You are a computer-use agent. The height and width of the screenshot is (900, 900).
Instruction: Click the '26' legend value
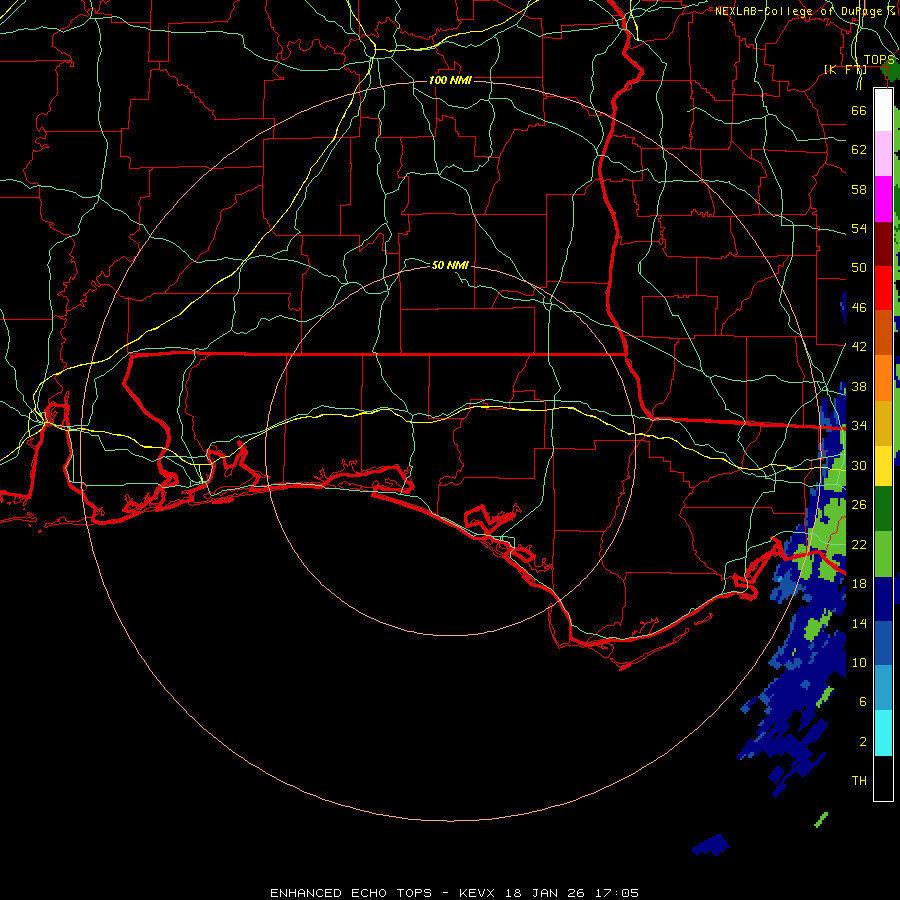pyautogui.click(x=859, y=505)
